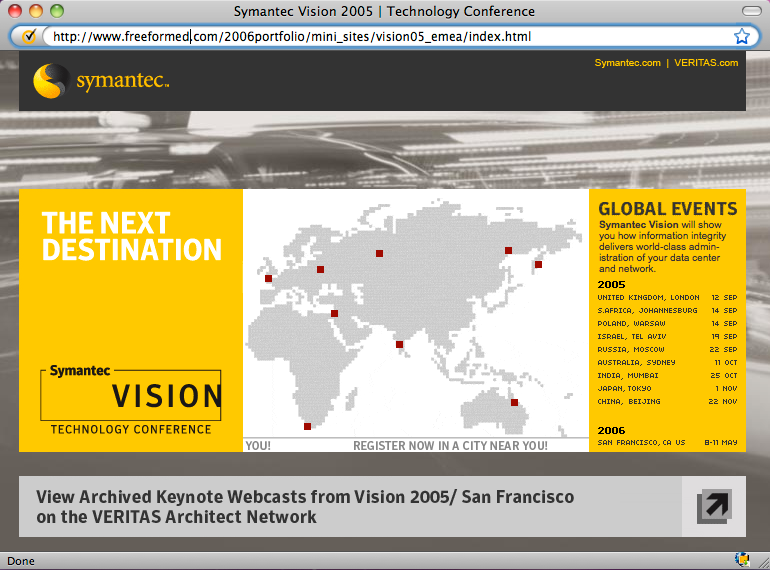The image size is (770, 570).
Task: Select S.Africa, Johannesburg 14 Sep event
Action: pyautogui.click(x=667, y=310)
